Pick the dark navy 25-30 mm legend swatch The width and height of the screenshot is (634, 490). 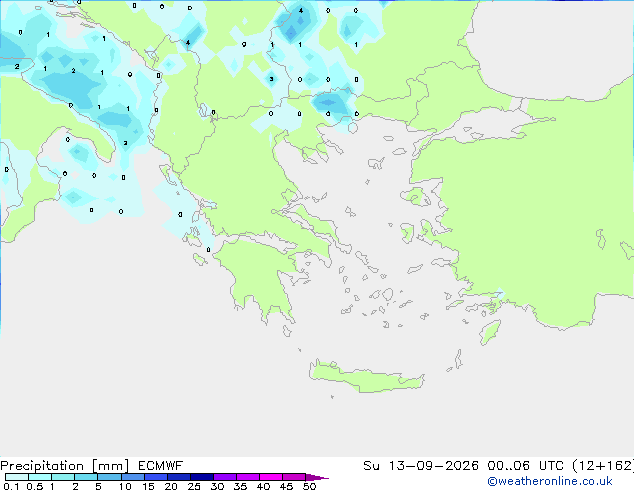click(x=202, y=477)
